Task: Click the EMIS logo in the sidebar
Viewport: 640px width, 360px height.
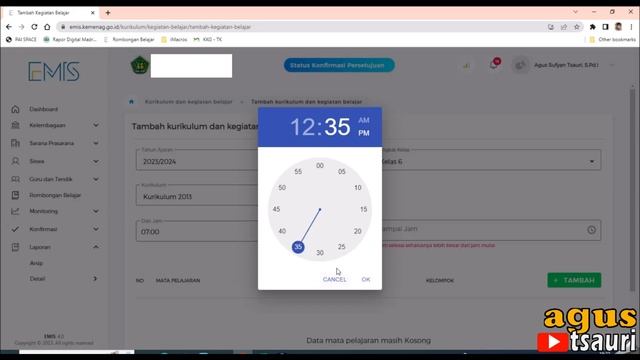Action: [x=54, y=71]
